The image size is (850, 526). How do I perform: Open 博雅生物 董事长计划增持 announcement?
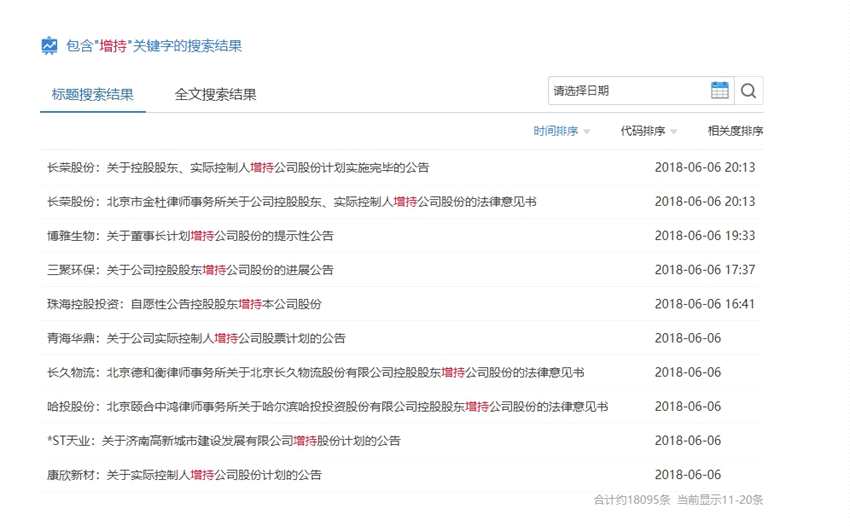[190, 236]
